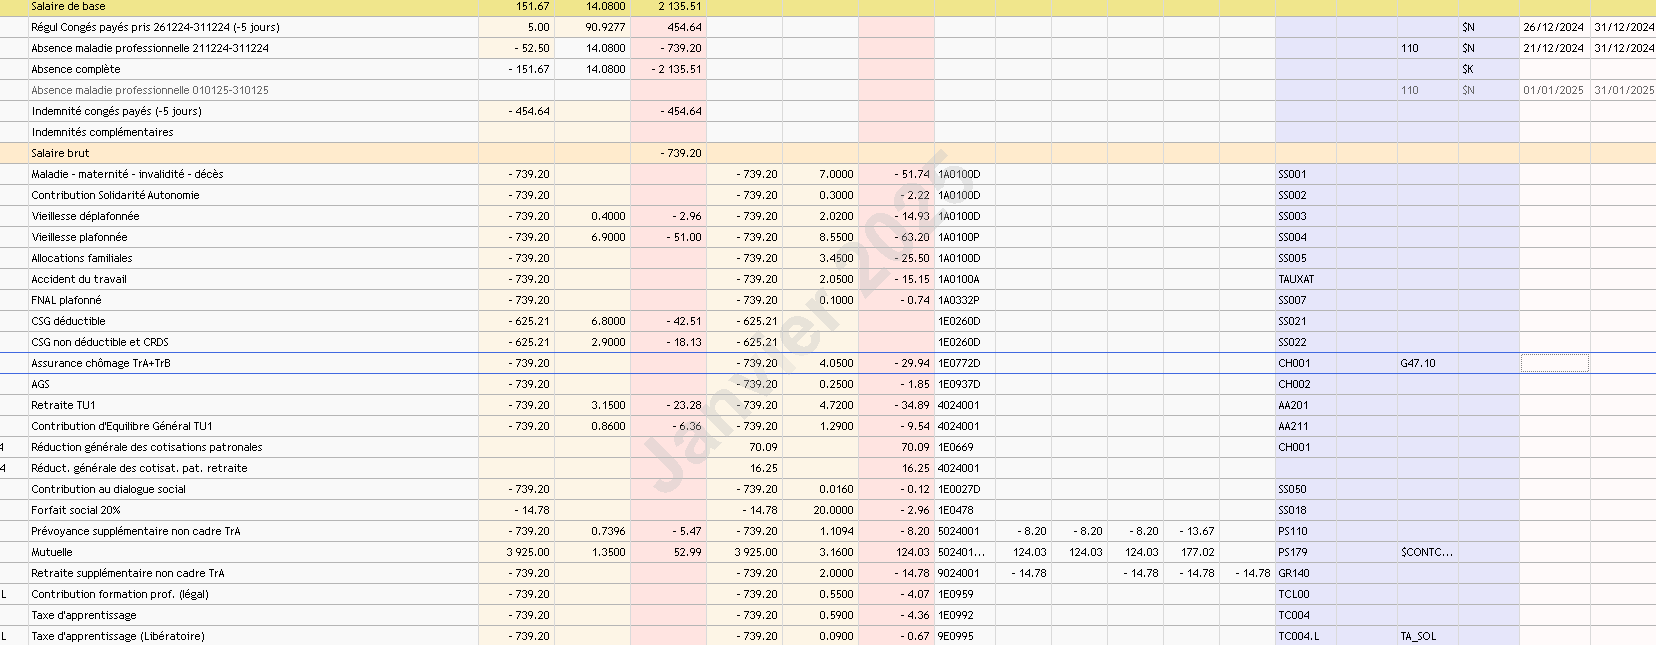Click the '$CONTC...' cell in Mutuelle row
This screenshot has width=1656, height=645.
pyautogui.click(x=1427, y=552)
